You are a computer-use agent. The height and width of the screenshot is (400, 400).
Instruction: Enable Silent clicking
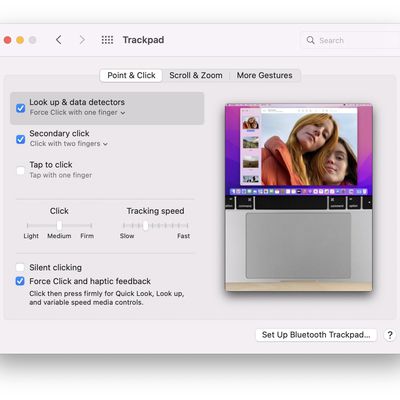(x=20, y=267)
